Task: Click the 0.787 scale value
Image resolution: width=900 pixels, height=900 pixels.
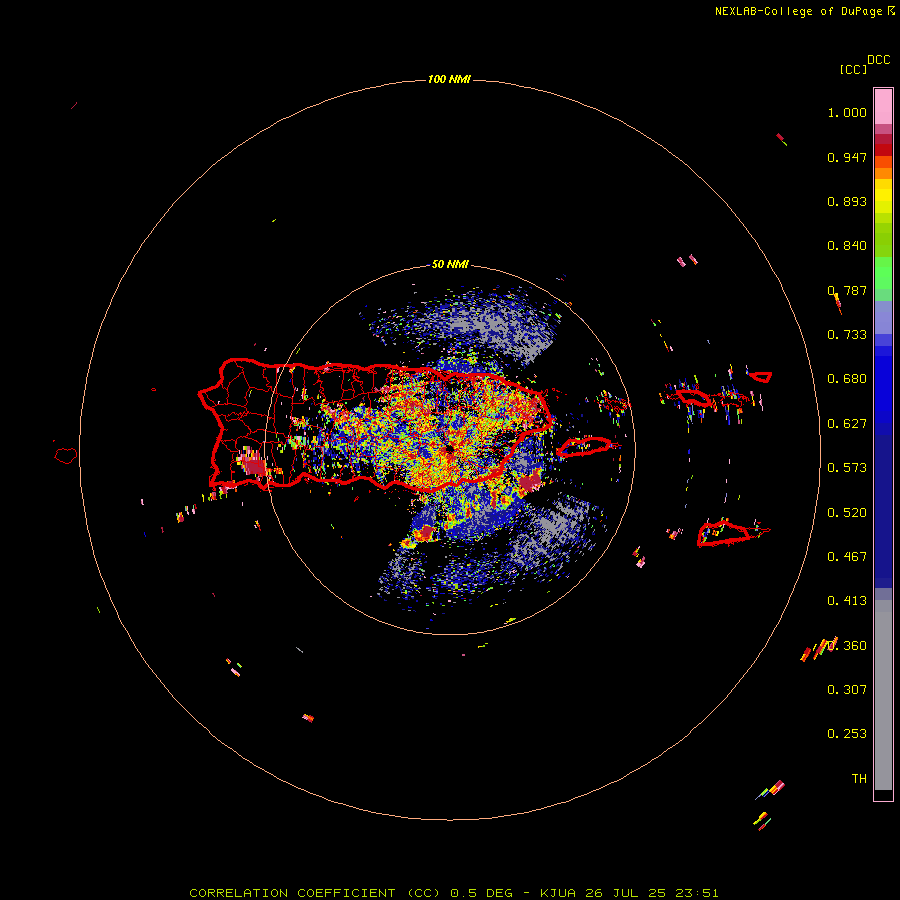Action: point(847,290)
